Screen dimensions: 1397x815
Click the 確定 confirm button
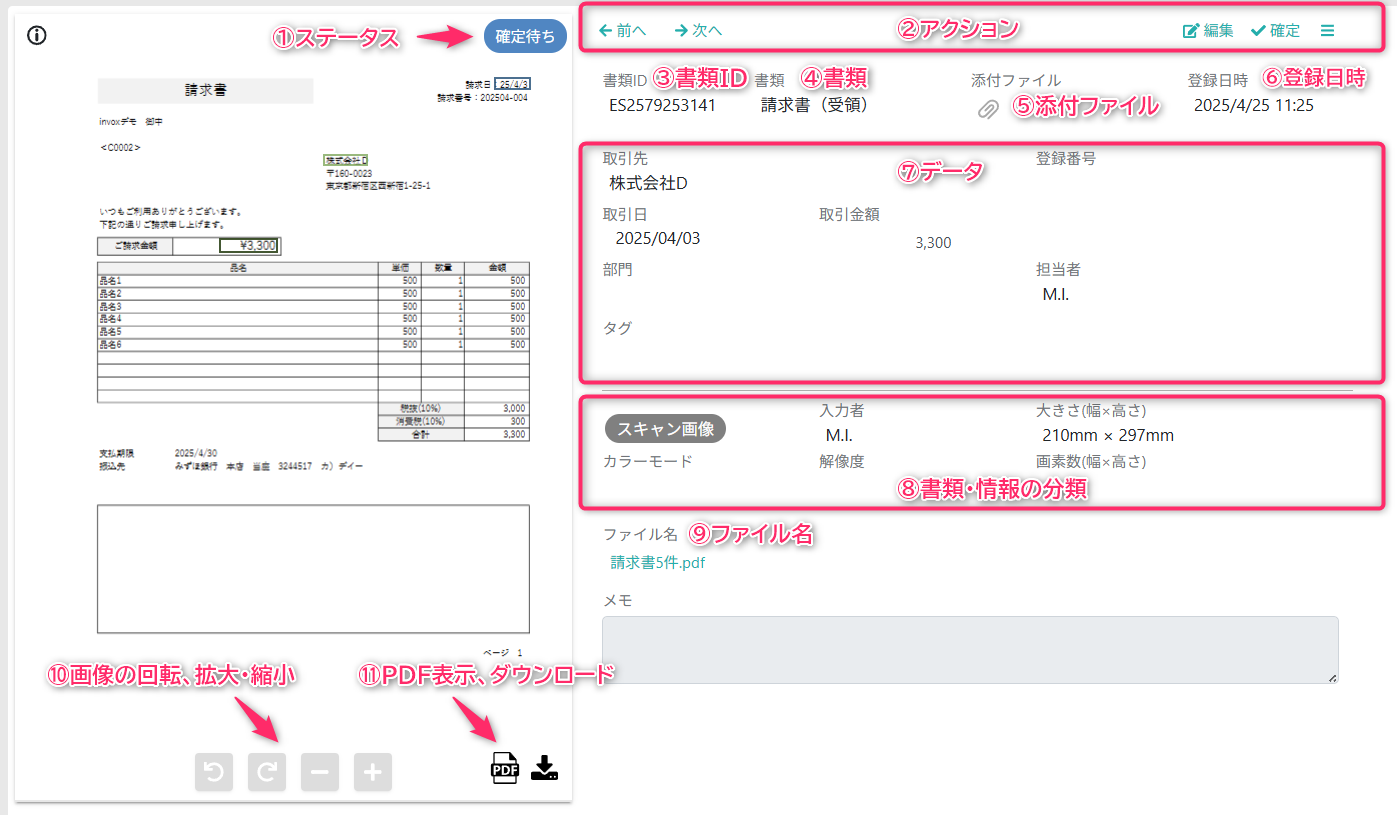(x=1275, y=31)
